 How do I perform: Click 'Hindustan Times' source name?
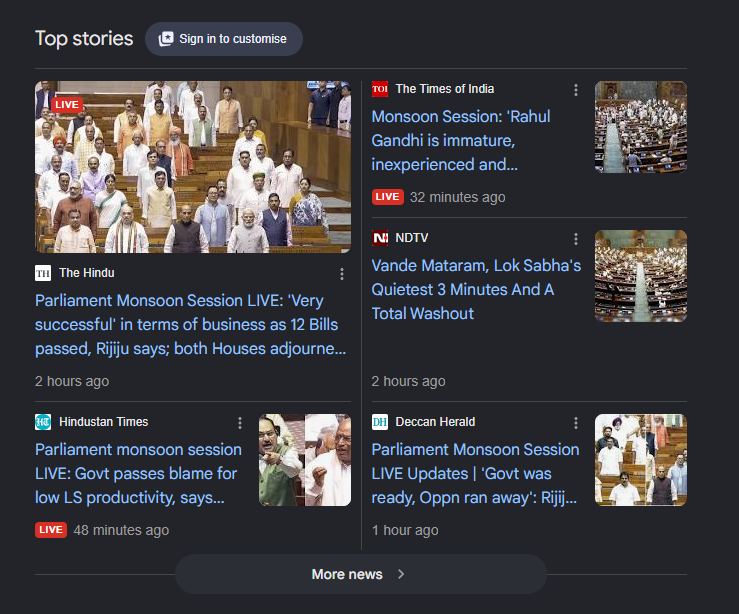point(104,422)
